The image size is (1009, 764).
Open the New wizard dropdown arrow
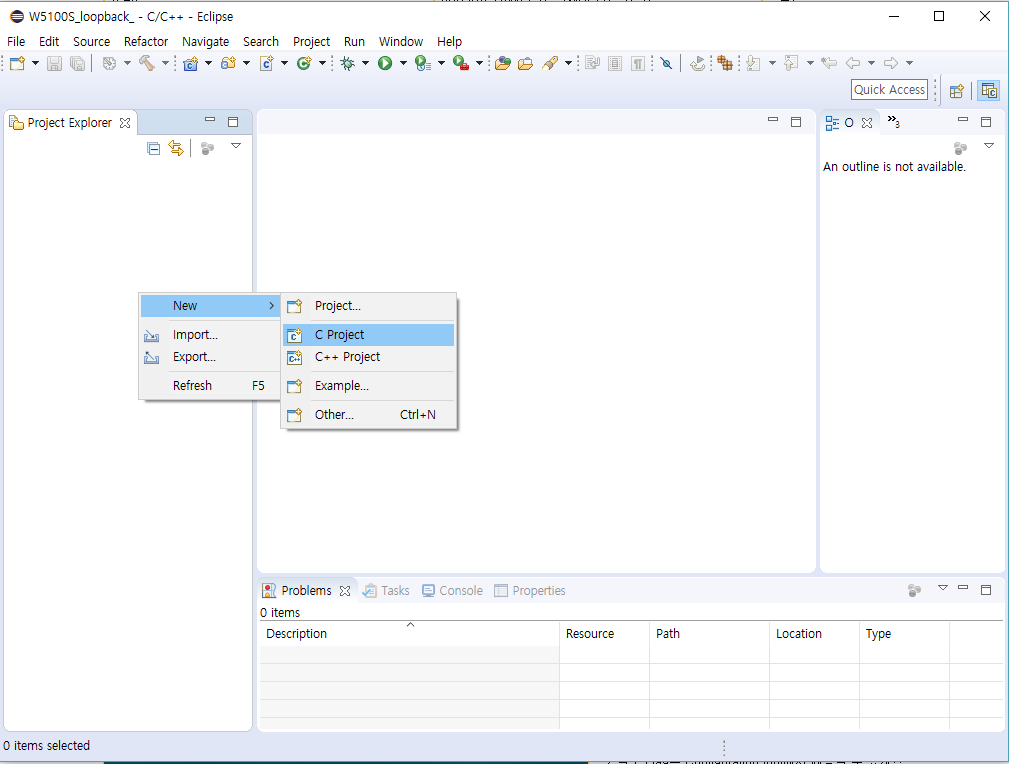[x=35, y=63]
